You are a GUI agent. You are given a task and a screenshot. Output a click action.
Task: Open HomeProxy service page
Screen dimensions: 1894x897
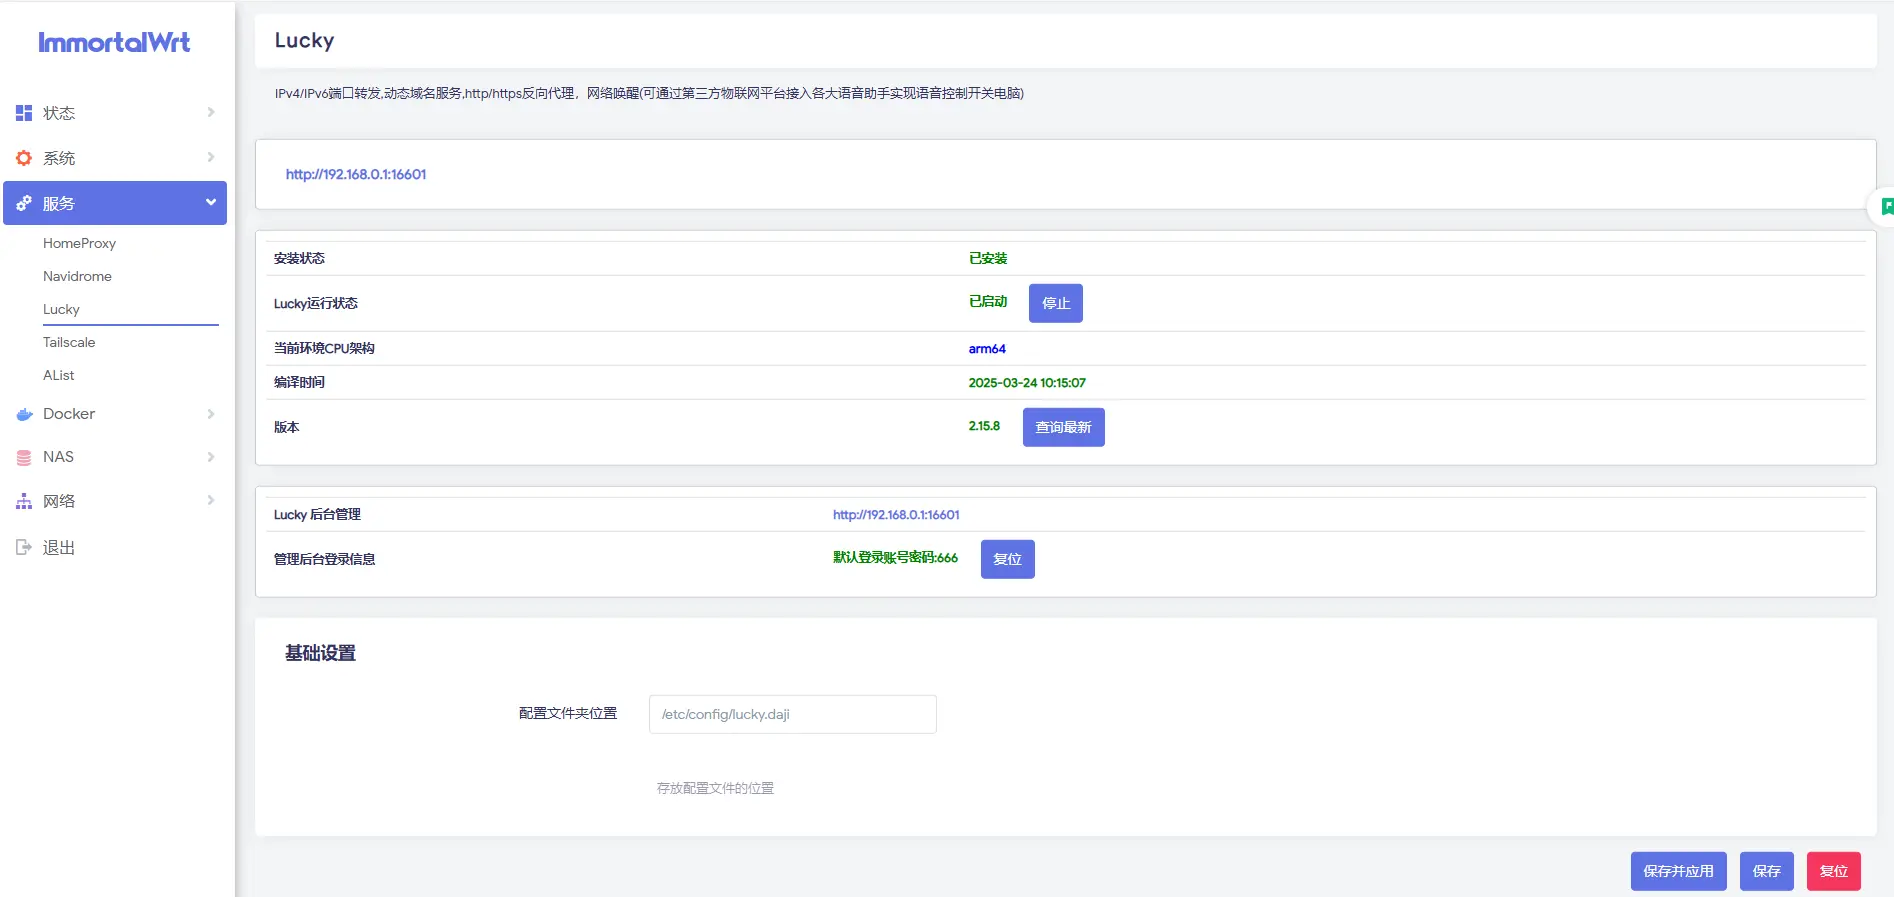pos(79,243)
